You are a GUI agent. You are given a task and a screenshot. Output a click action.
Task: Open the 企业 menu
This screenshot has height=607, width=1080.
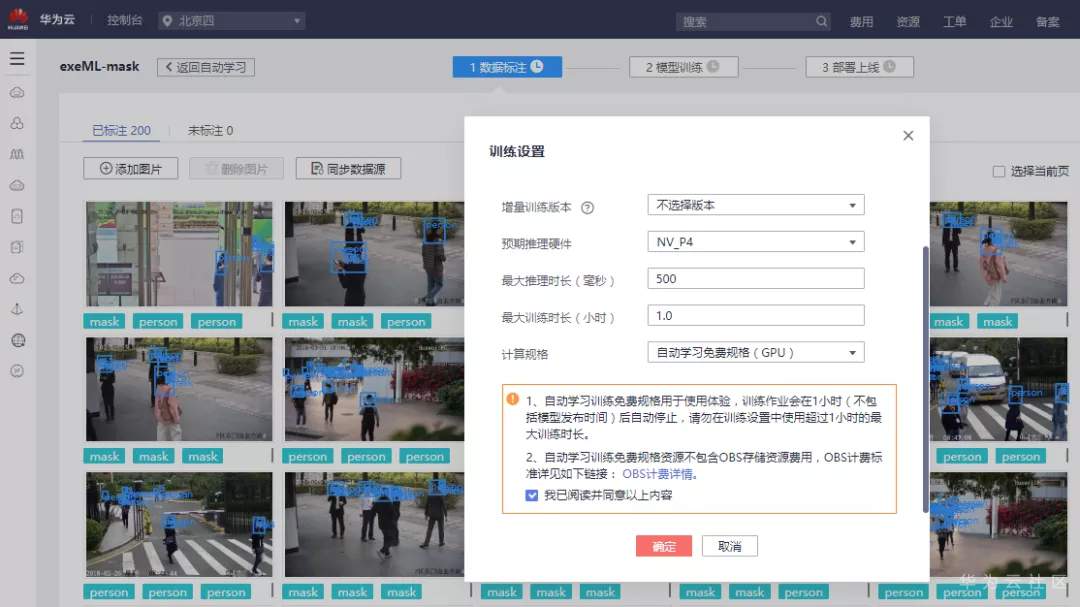[x=1001, y=21]
